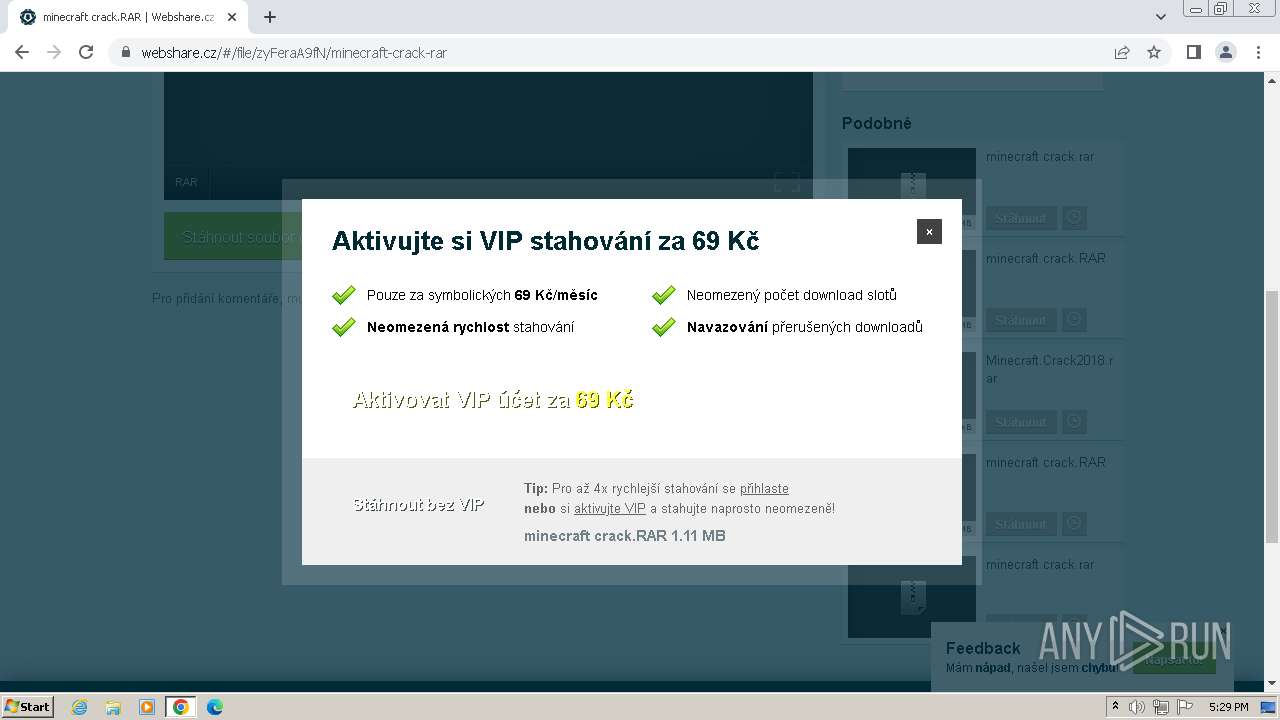The width and height of the screenshot is (1280, 720).
Task: Click Stáhnout button under Minecraft.Crack2018.rar
Action: (1020, 422)
